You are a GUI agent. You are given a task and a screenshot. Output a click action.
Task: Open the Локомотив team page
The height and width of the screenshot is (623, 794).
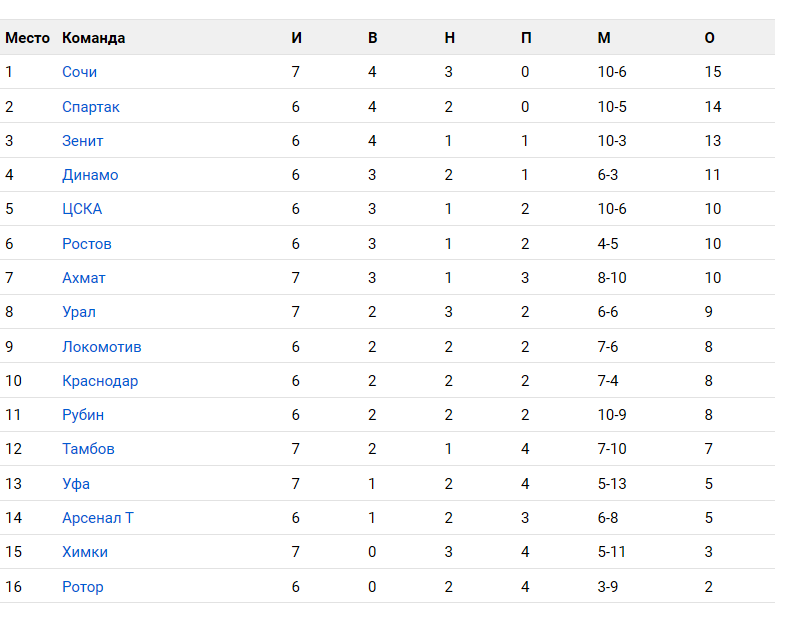pyautogui.click(x=102, y=347)
